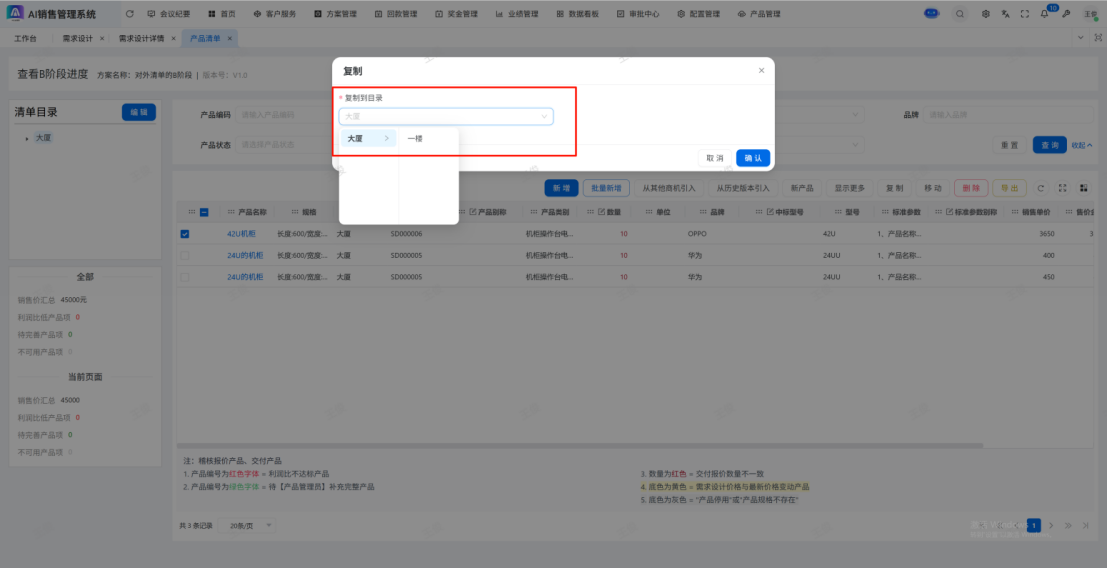Open the 20条/页 page size dropdown
The height and width of the screenshot is (569, 1108).
(x=241, y=525)
